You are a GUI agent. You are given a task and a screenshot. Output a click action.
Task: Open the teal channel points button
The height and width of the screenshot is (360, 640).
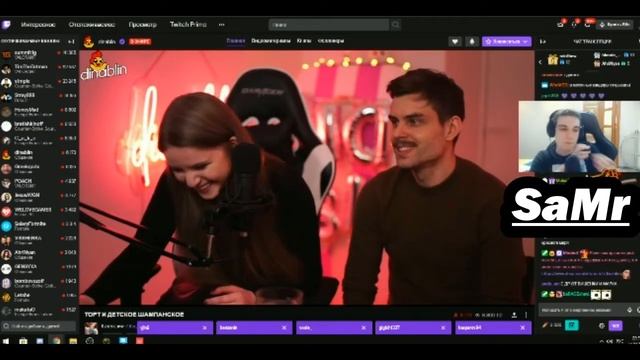[x=572, y=325]
